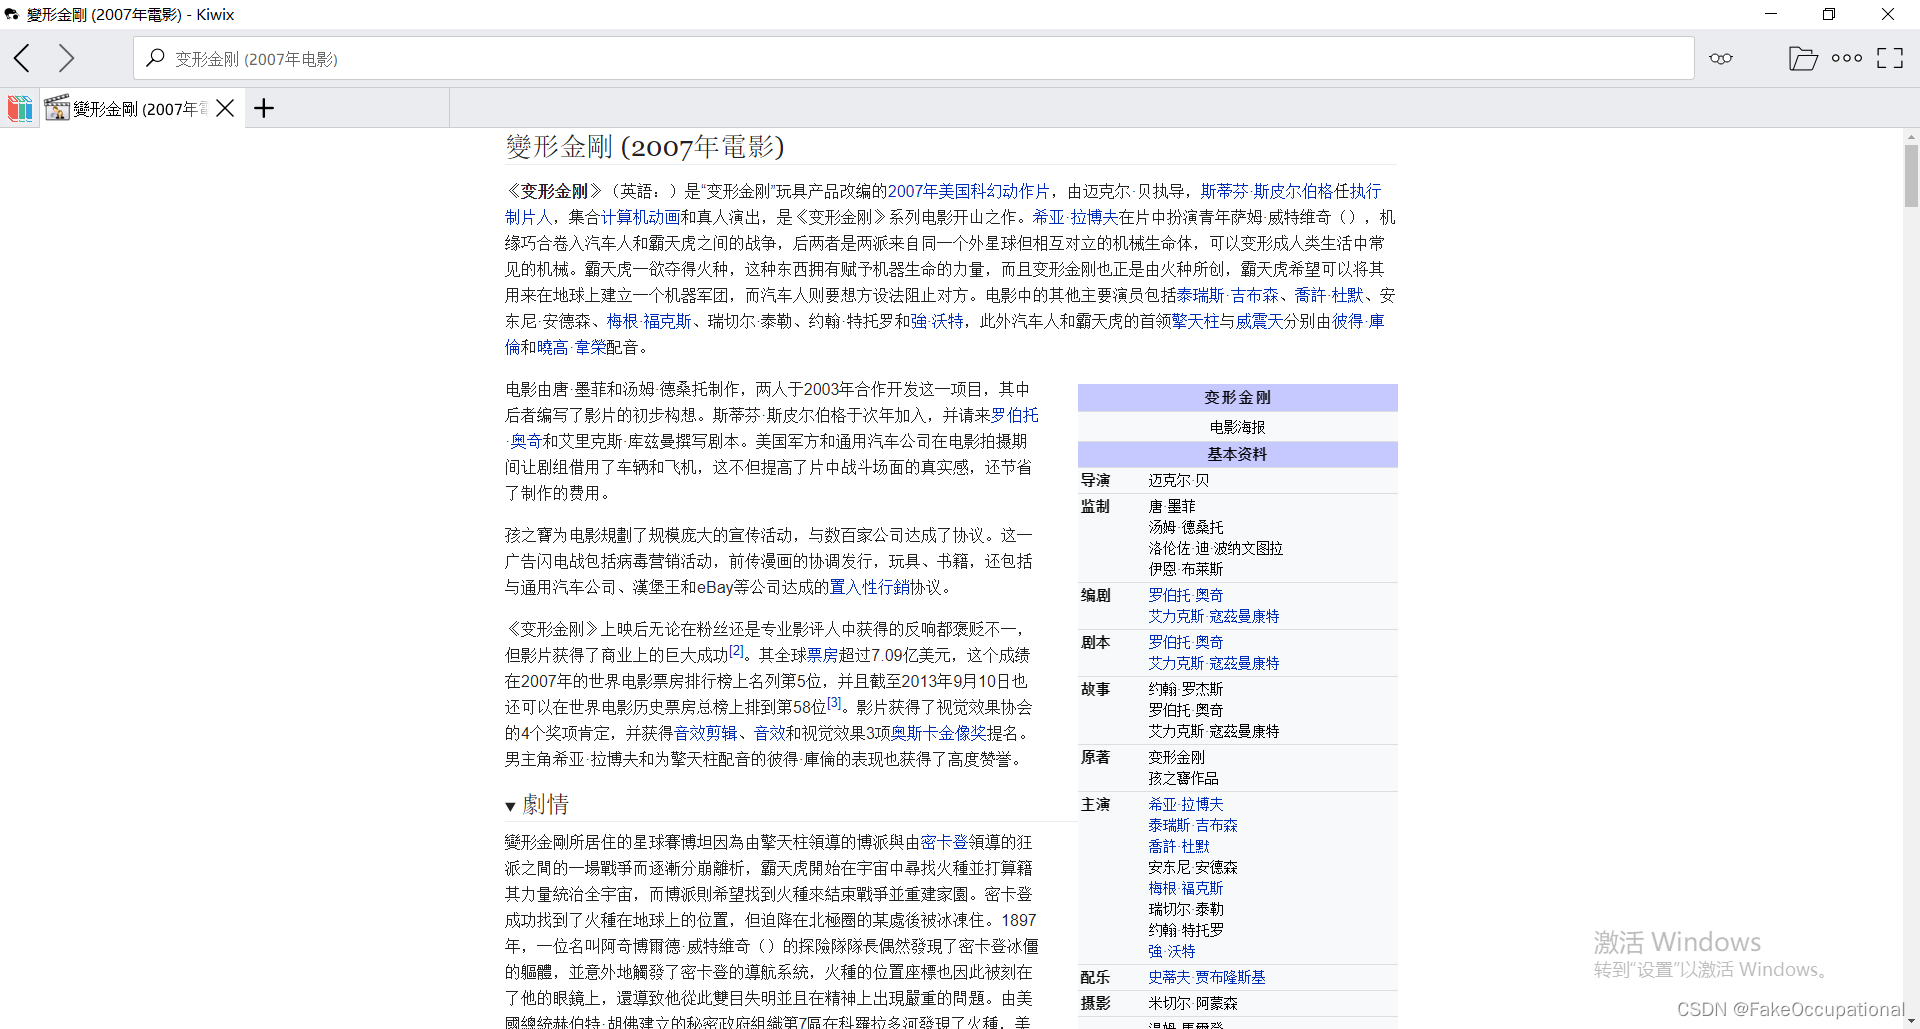Click the [2] footnote reference link
Viewport: 1920px width, 1029px height.
[x=737, y=650]
